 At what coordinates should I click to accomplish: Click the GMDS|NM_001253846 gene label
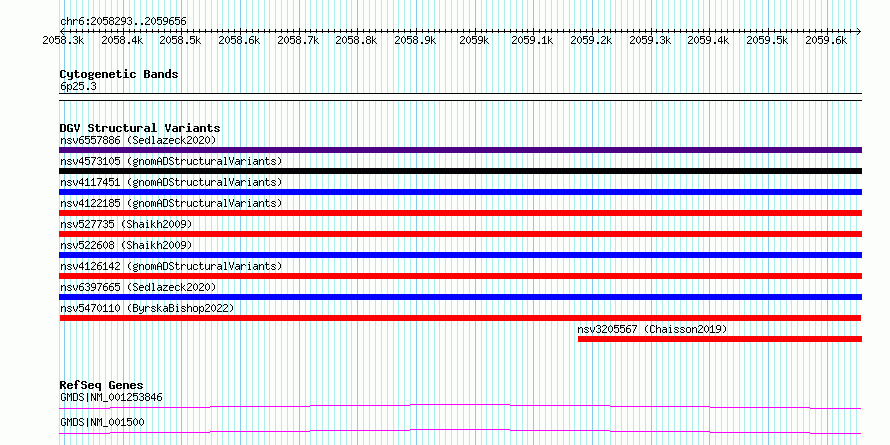pyautogui.click(x=111, y=397)
